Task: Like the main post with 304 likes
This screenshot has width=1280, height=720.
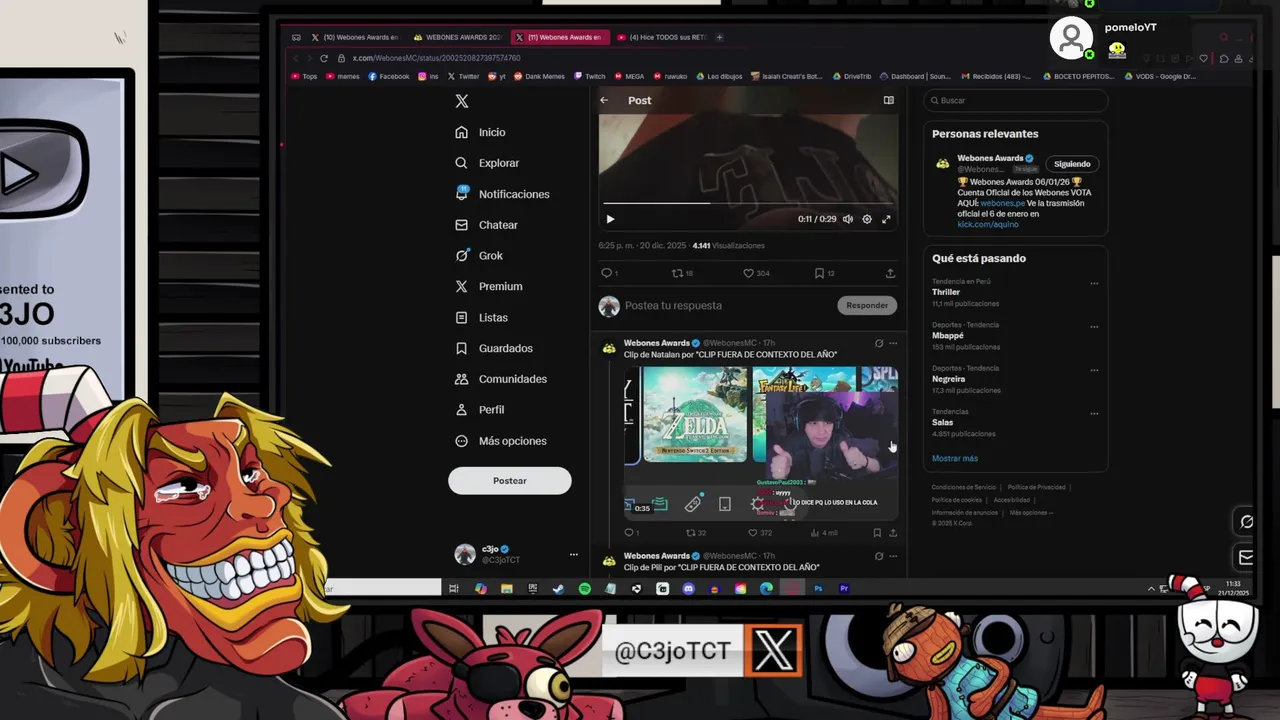Action: pyautogui.click(x=756, y=273)
